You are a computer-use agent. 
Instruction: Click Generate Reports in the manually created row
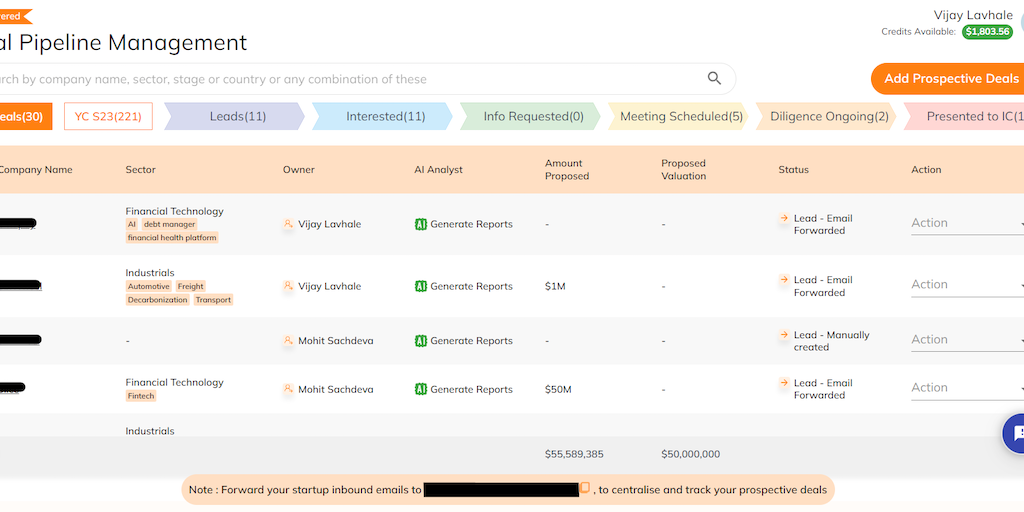[x=471, y=341]
